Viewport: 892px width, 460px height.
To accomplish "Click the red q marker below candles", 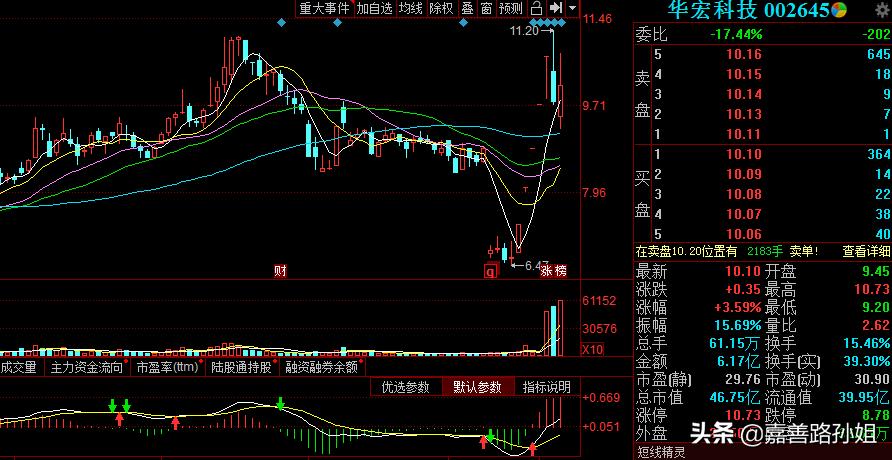I will pos(490,271).
